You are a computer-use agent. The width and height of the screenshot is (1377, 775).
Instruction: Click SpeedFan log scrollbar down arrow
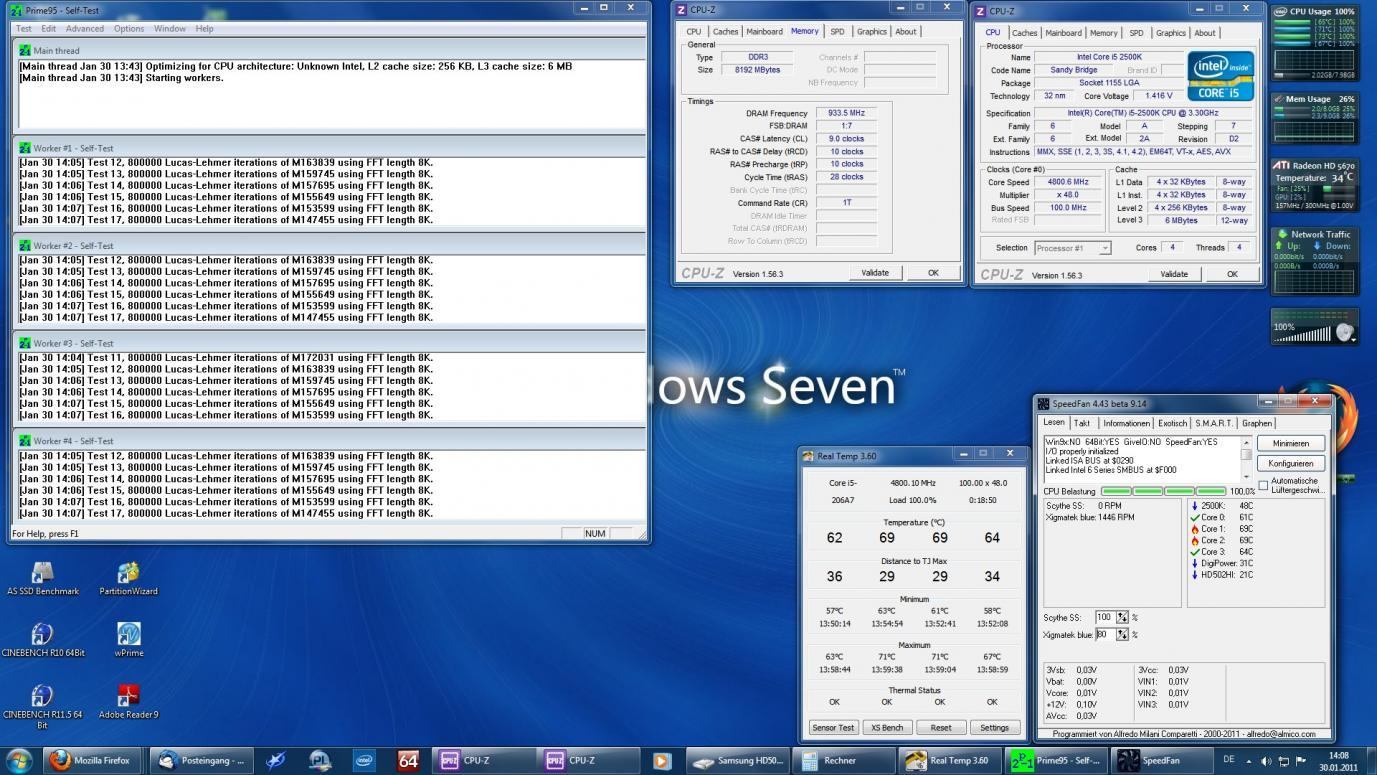[1246, 477]
